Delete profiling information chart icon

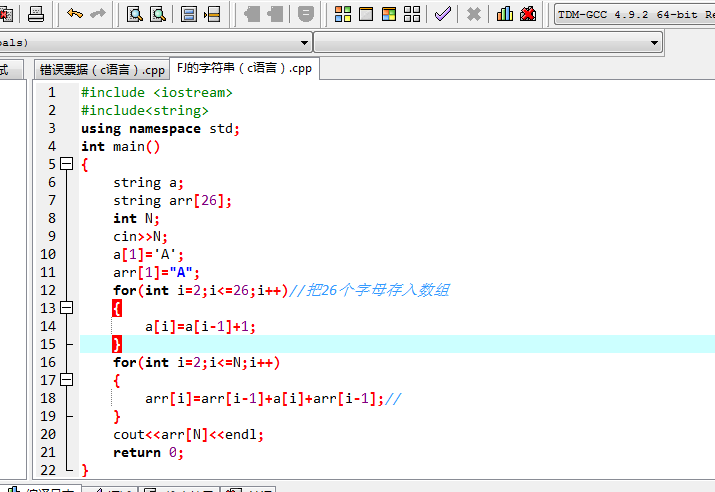pos(528,14)
